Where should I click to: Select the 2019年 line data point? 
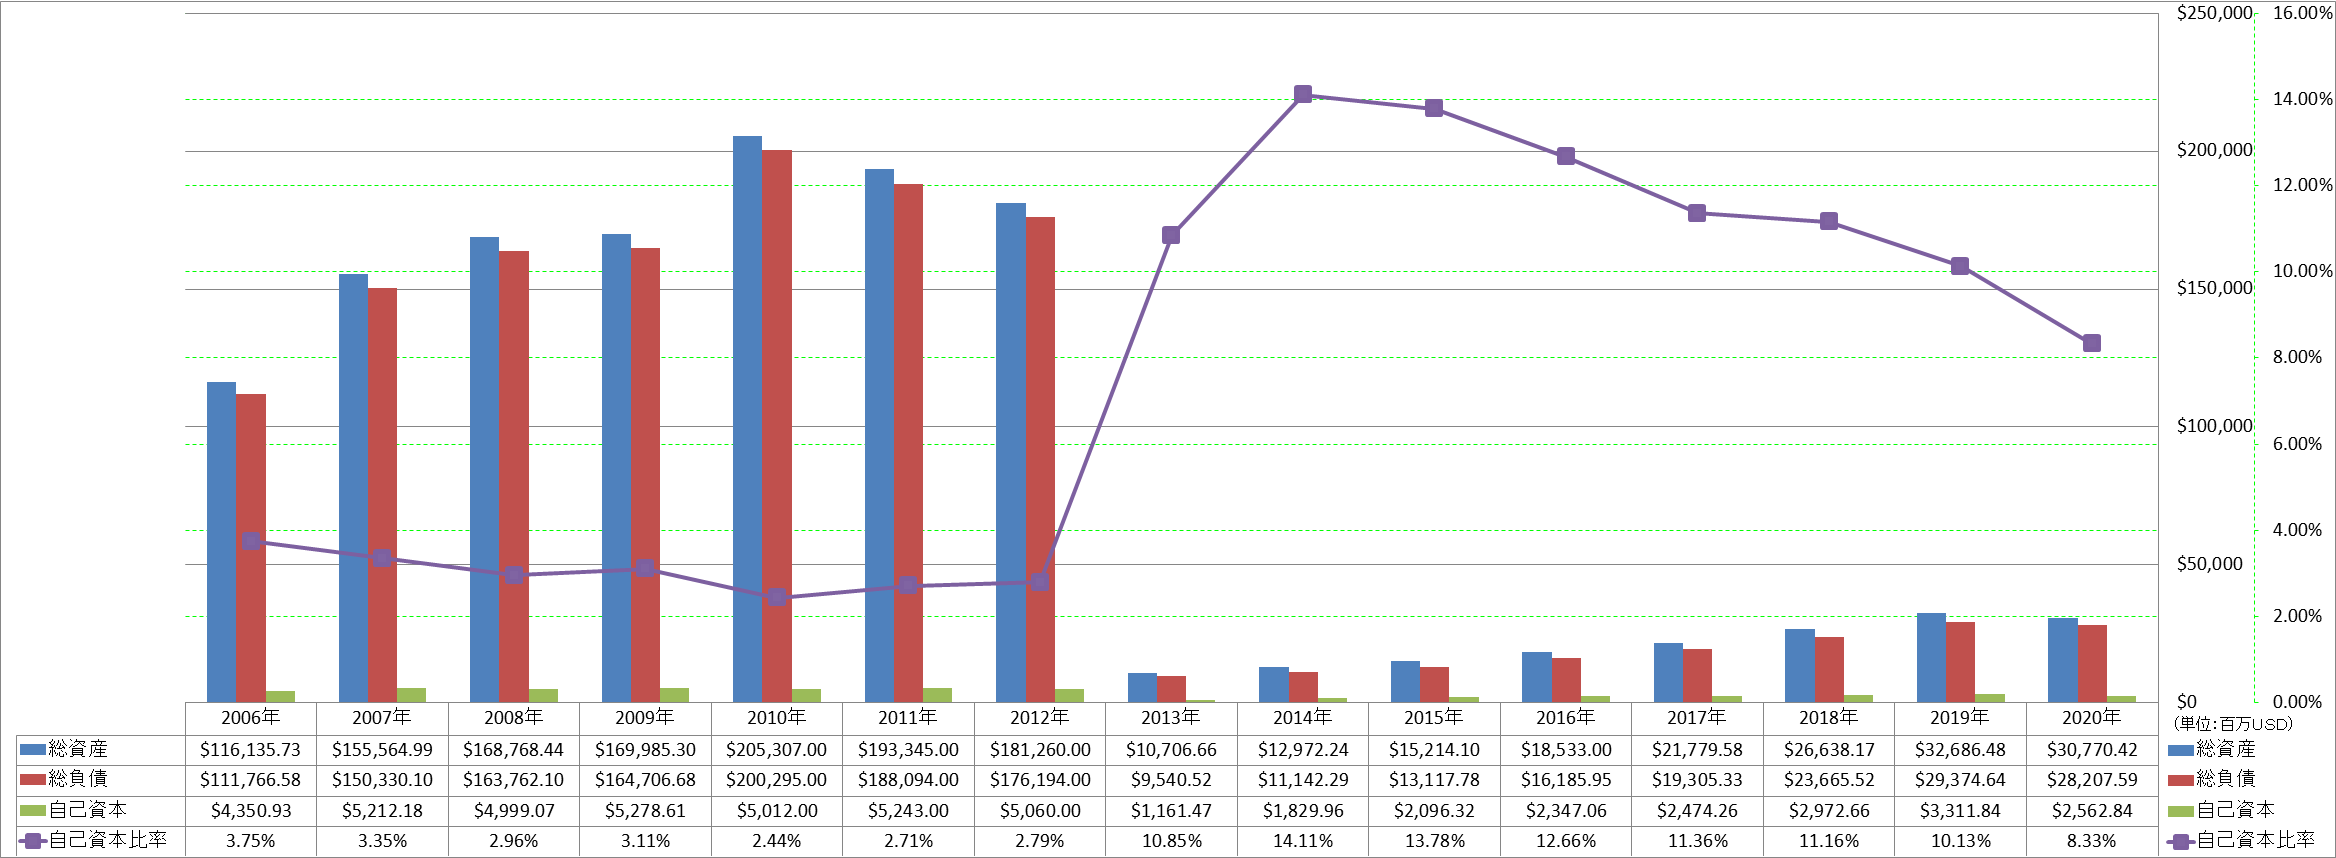coord(1960,266)
